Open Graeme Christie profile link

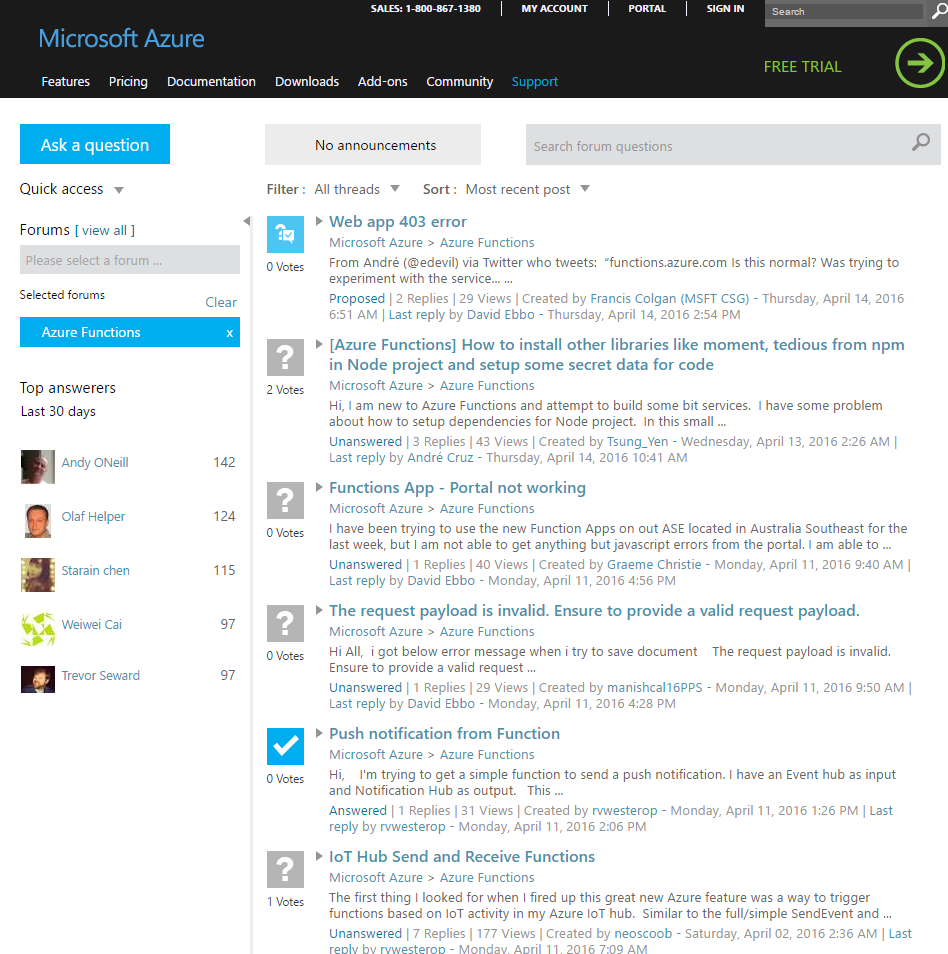[654, 565]
